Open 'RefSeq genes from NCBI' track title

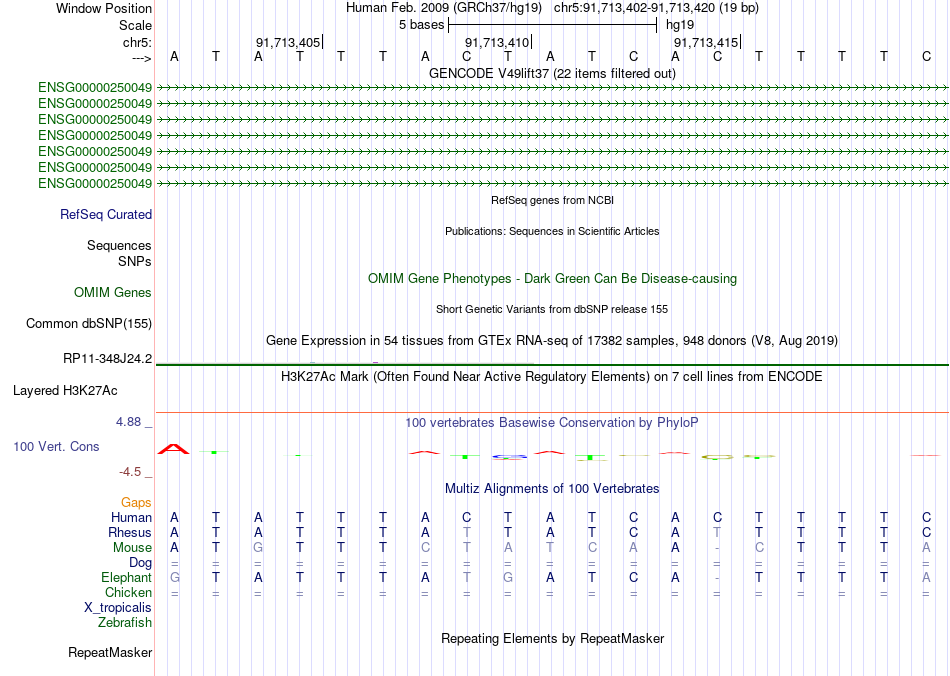[x=552, y=200]
